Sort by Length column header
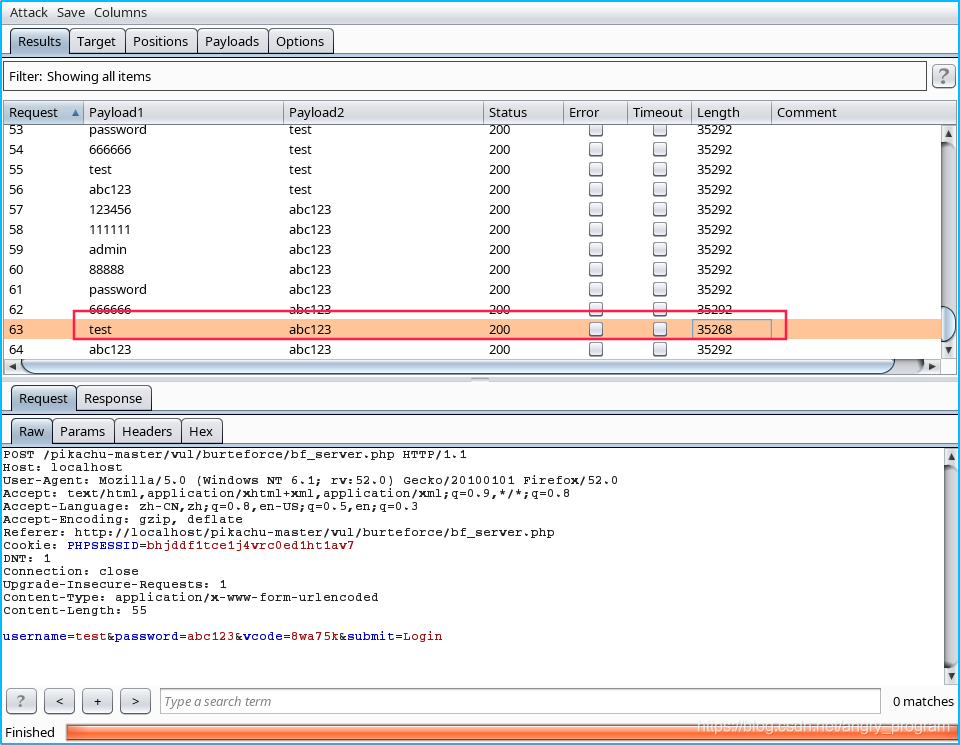This screenshot has width=960, height=745. (x=731, y=113)
